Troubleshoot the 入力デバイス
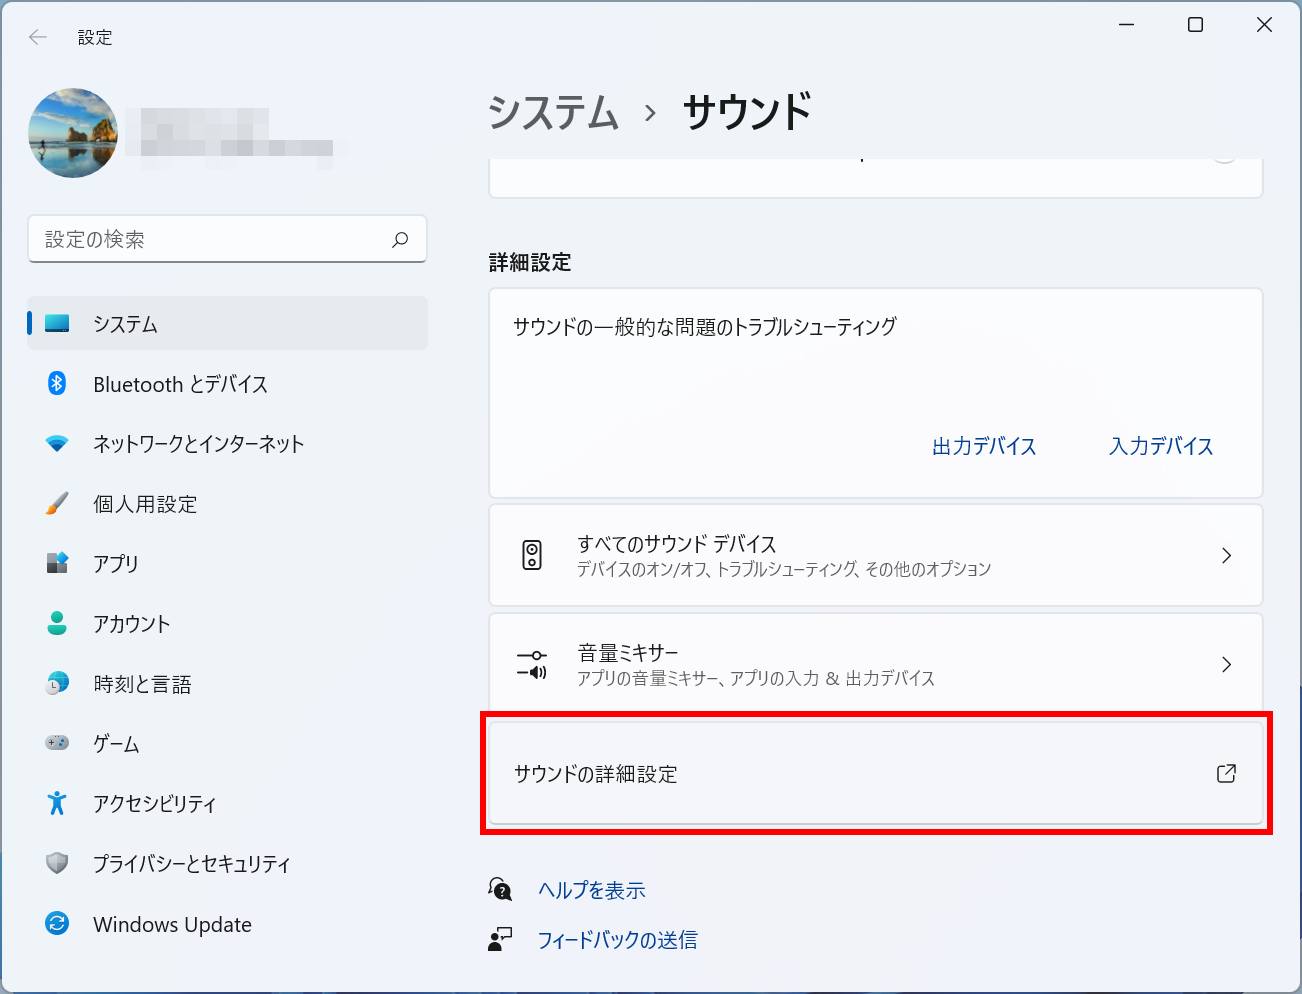 click(1161, 446)
